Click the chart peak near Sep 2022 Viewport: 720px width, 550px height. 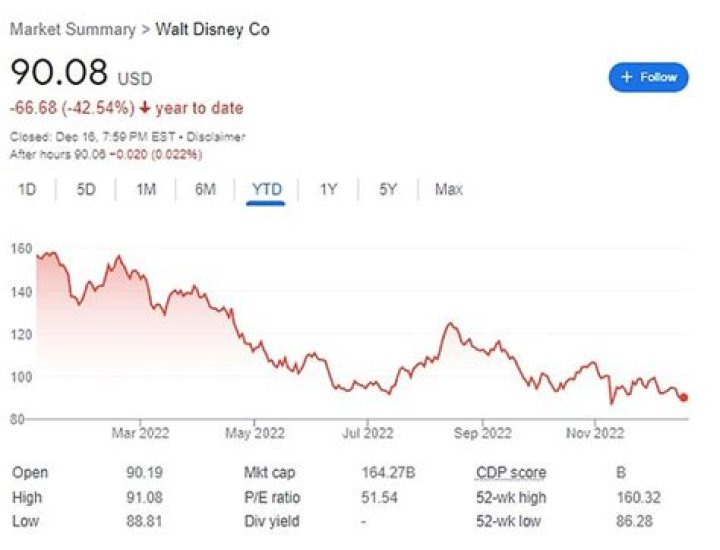[450, 324]
